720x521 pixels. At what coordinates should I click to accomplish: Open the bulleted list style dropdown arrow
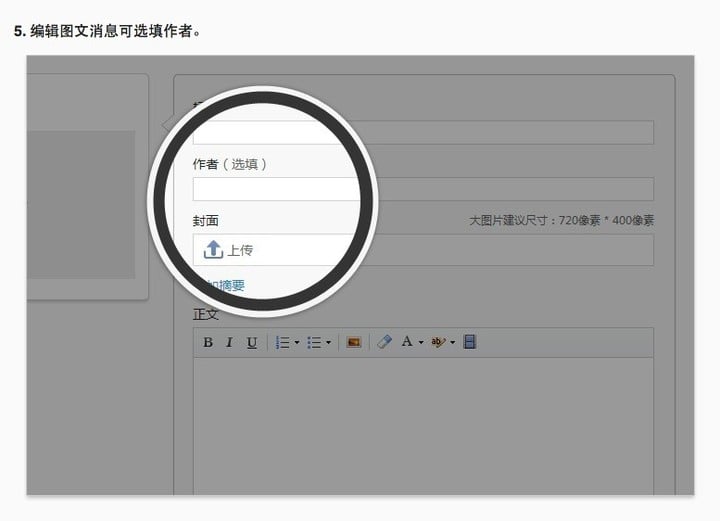(328, 343)
